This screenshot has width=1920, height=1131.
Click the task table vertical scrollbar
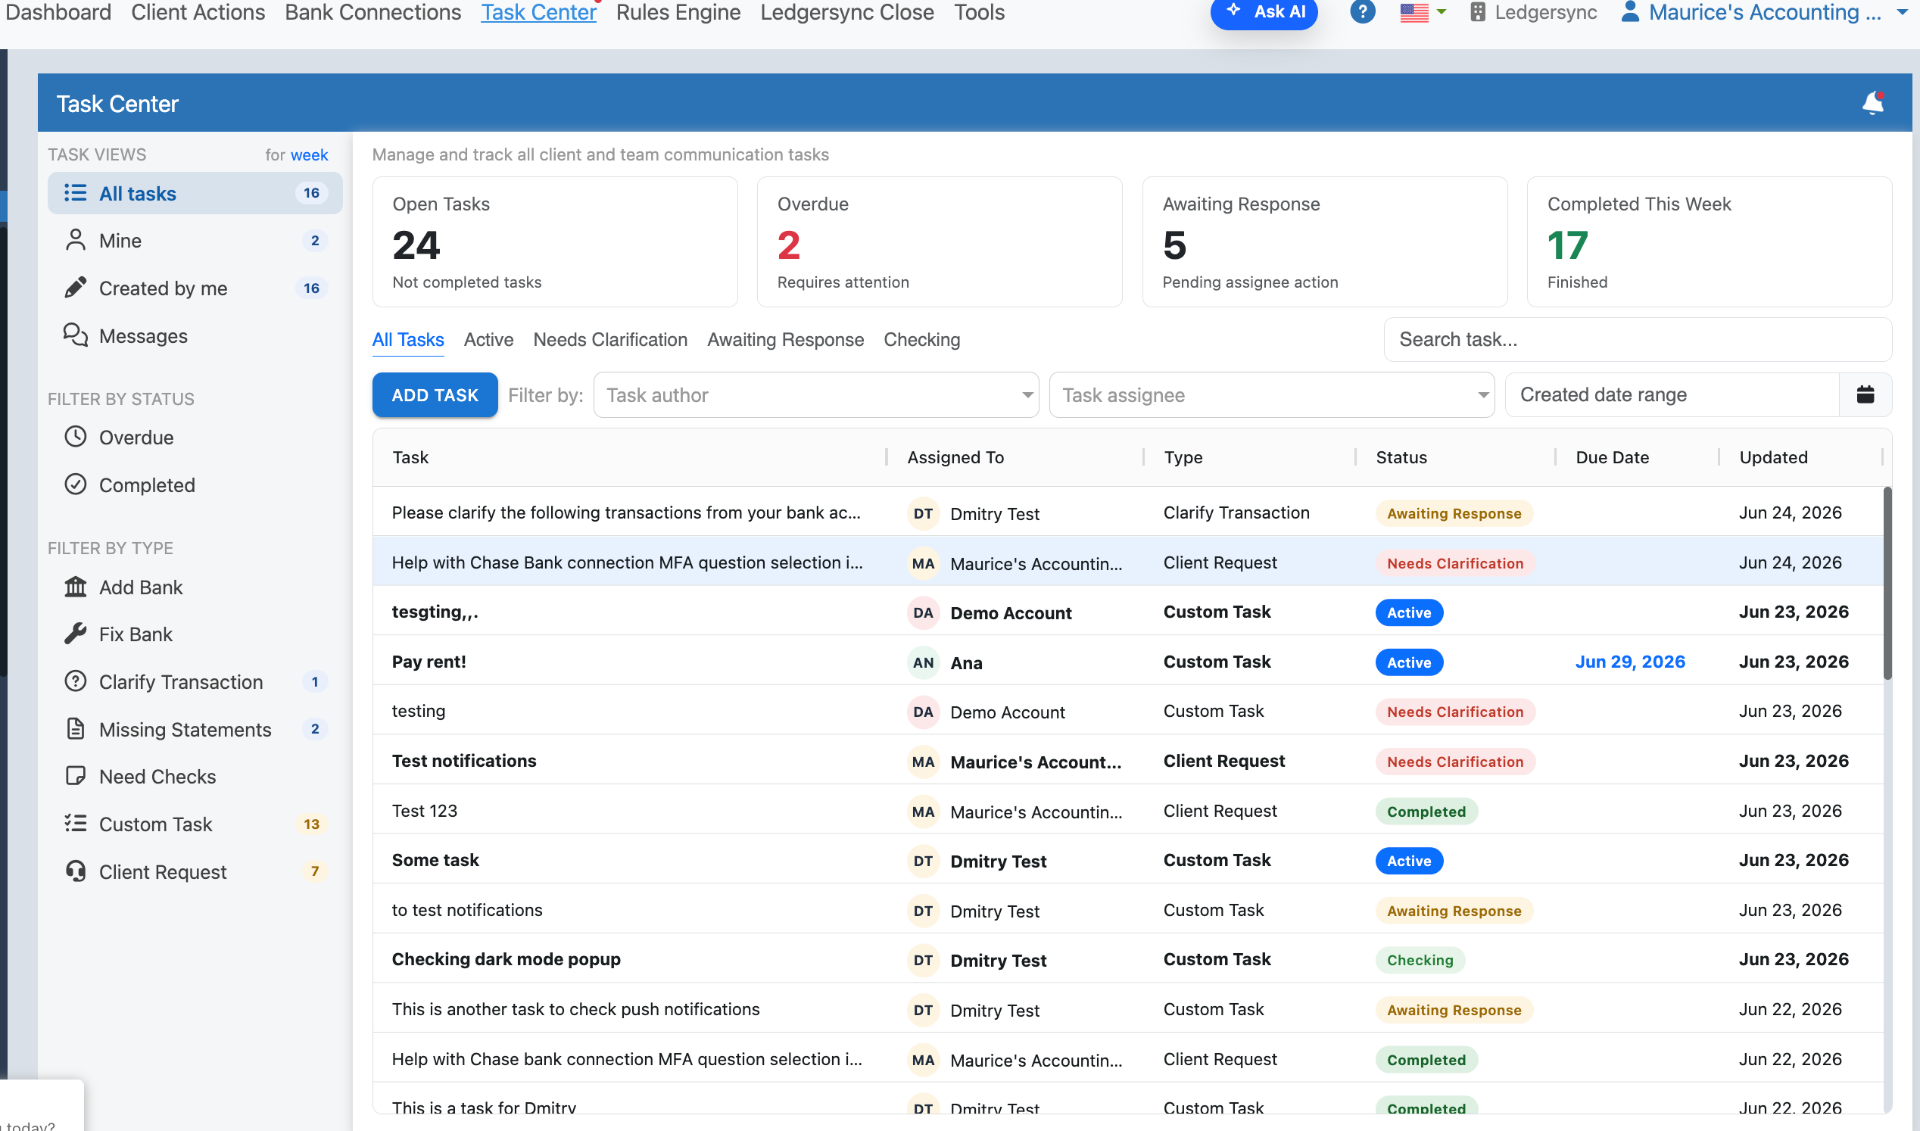(1887, 583)
